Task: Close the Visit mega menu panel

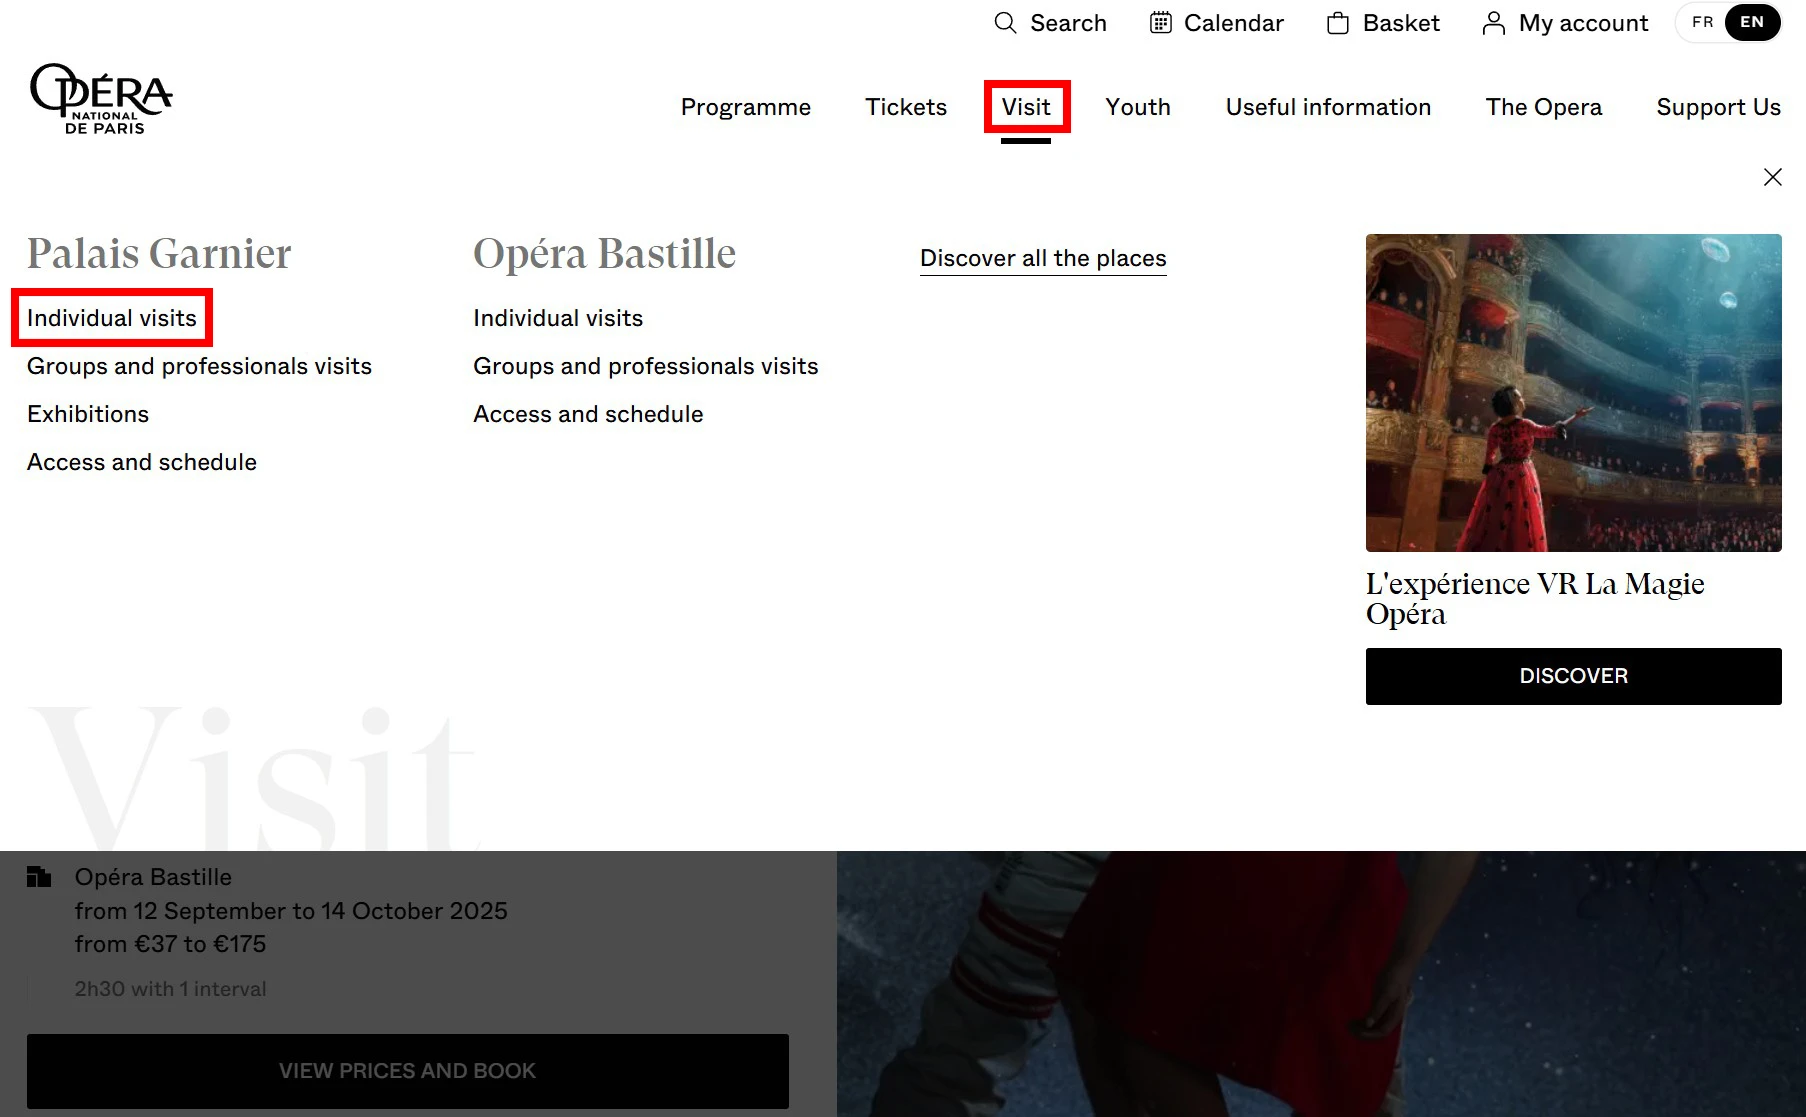Action: pos(1772,177)
